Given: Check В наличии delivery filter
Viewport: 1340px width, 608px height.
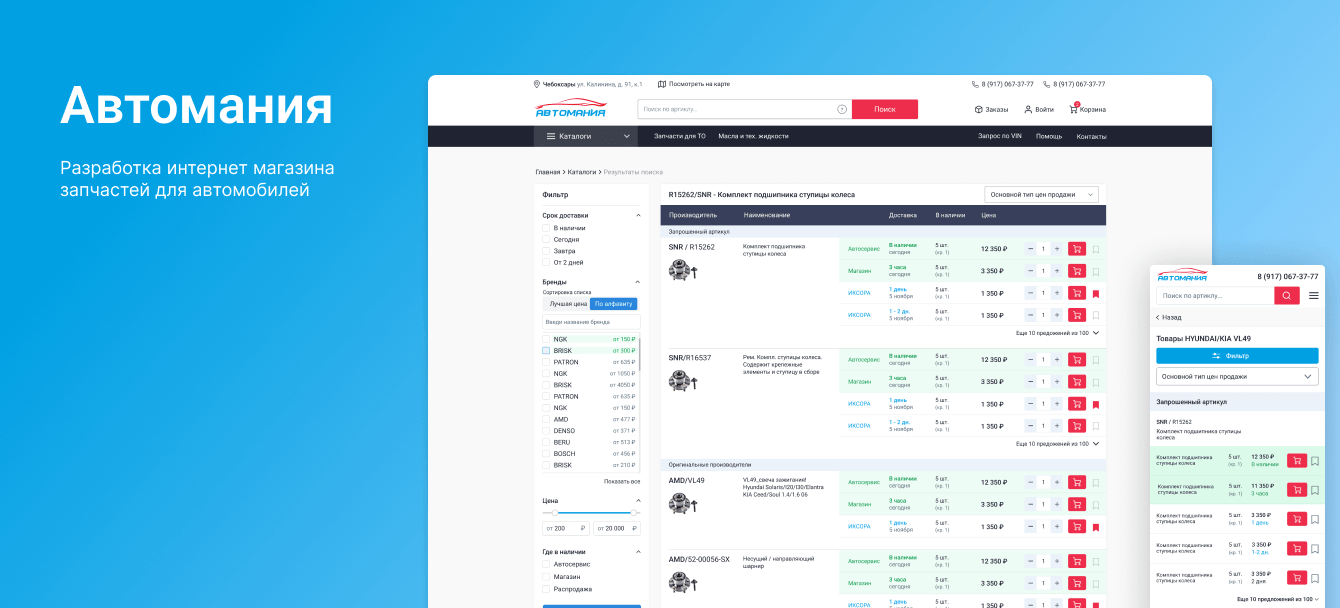Looking at the screenshot, I should 546,228.
